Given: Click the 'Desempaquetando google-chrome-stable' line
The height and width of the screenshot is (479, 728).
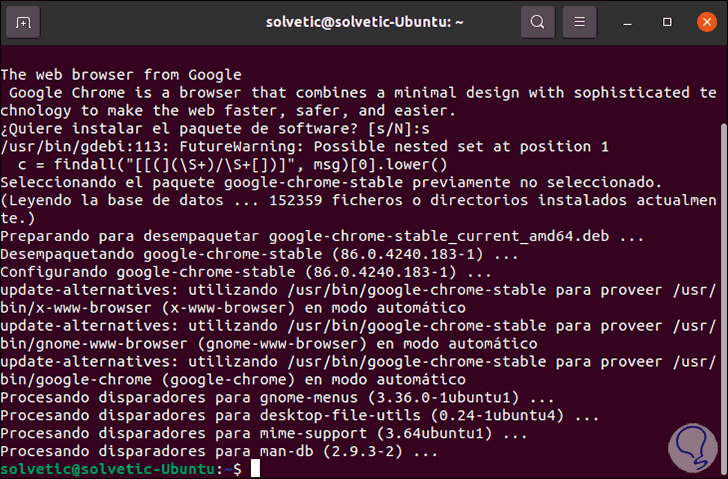Looking at the screenshot, I should (260, 254).
